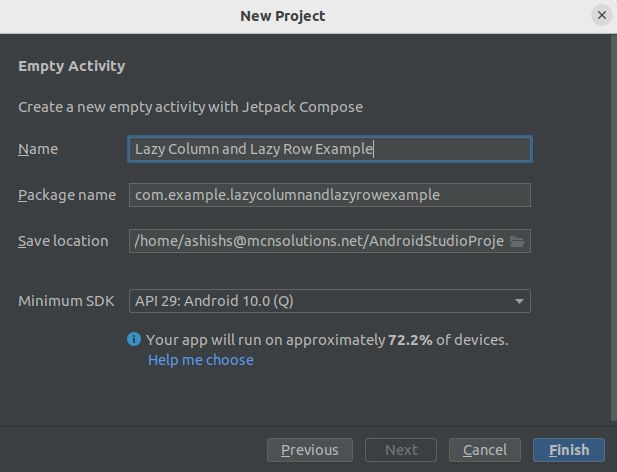617x472 pixels.
Task: Open the folder browser for Save location
Action: tap(517, 241)
